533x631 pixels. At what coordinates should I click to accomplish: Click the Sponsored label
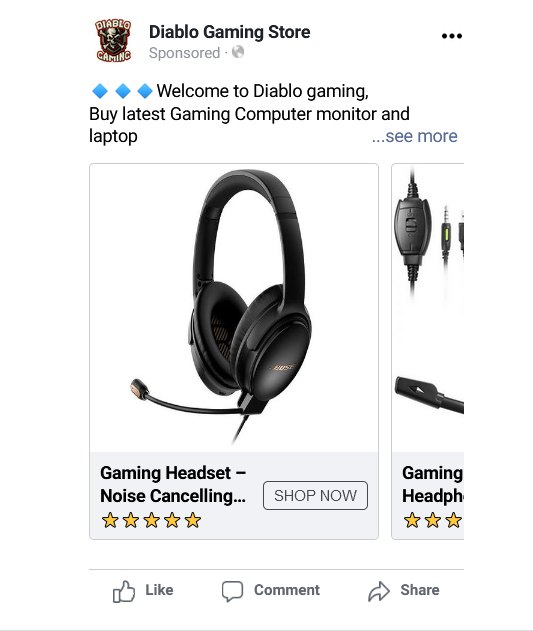click(184, 53)
